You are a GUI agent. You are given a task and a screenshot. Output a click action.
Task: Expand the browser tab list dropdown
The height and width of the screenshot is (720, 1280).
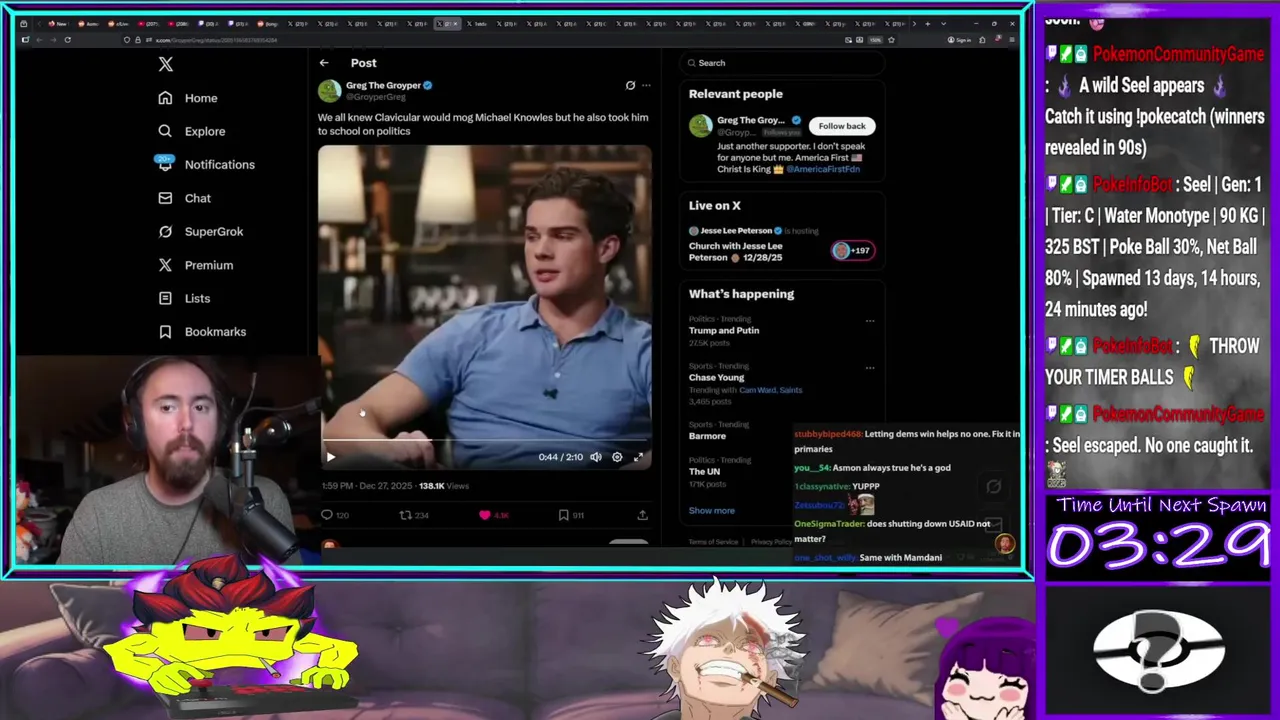pos(943,23)
